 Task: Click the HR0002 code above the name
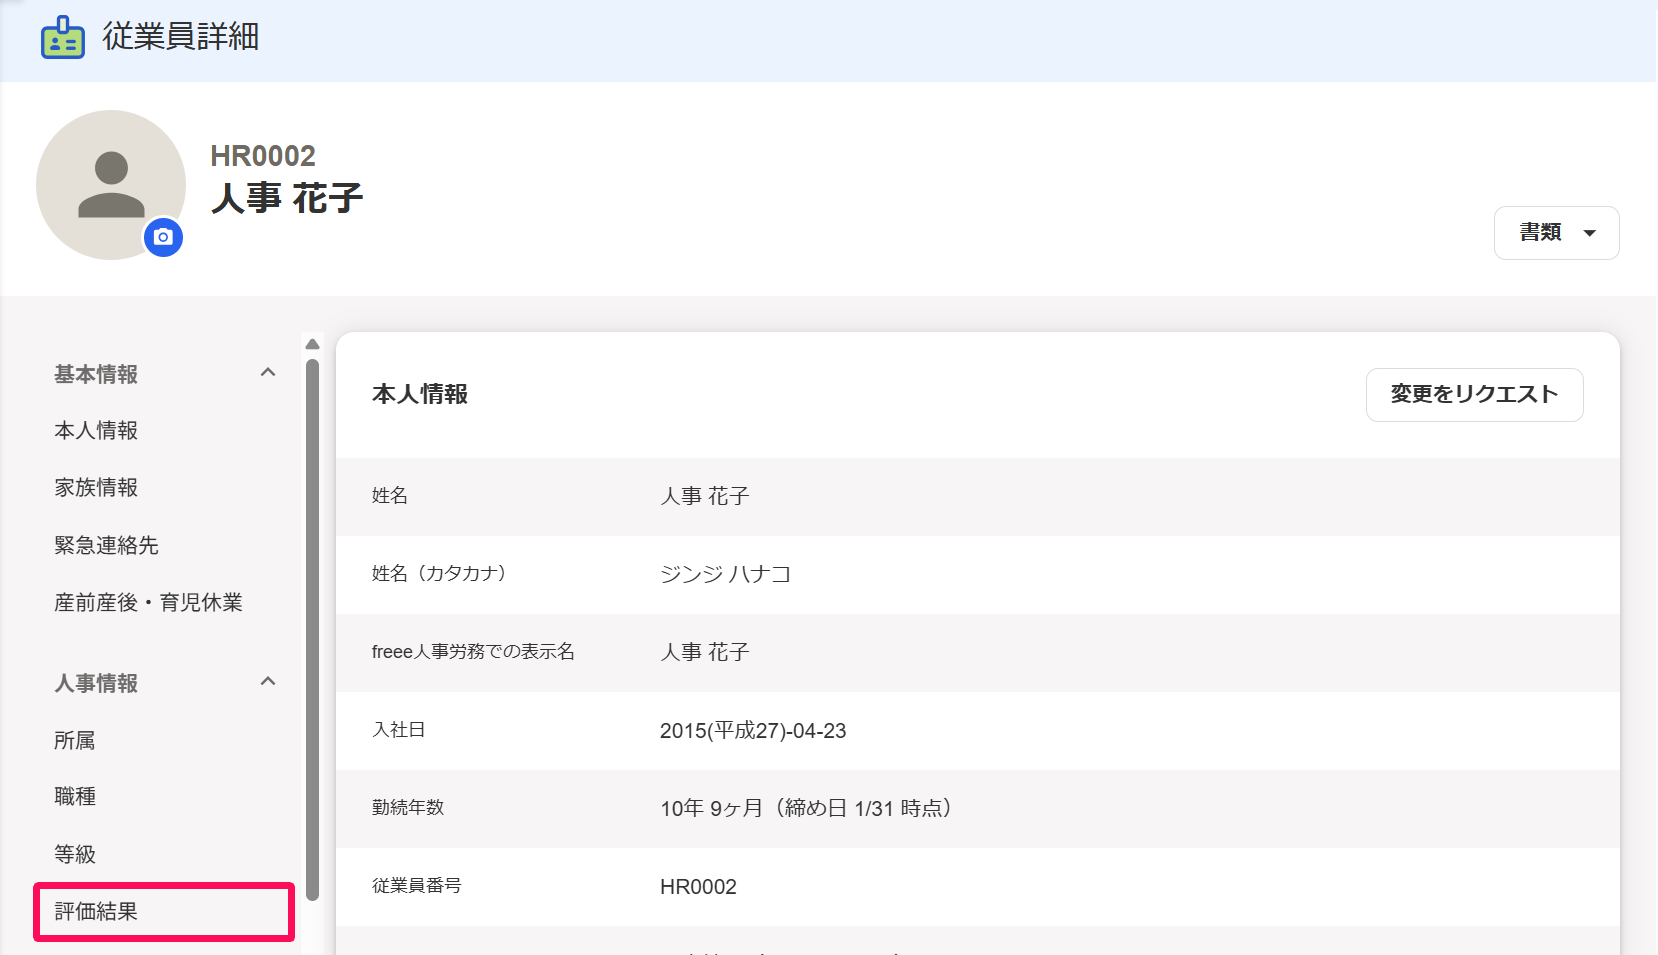coord(263,156)
